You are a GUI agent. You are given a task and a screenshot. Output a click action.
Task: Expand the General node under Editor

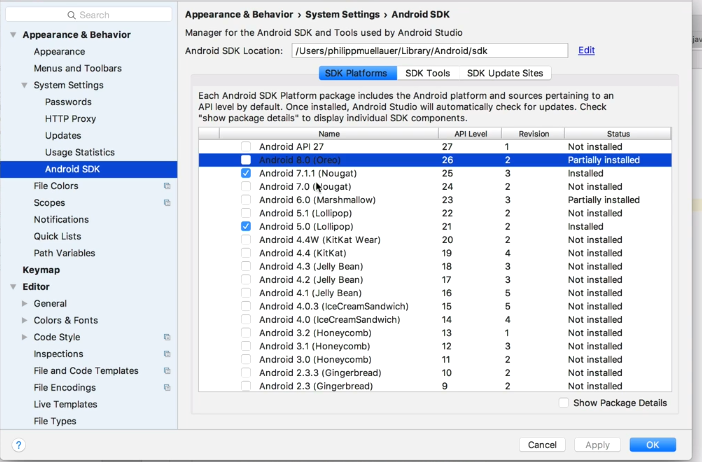(25, 304)
